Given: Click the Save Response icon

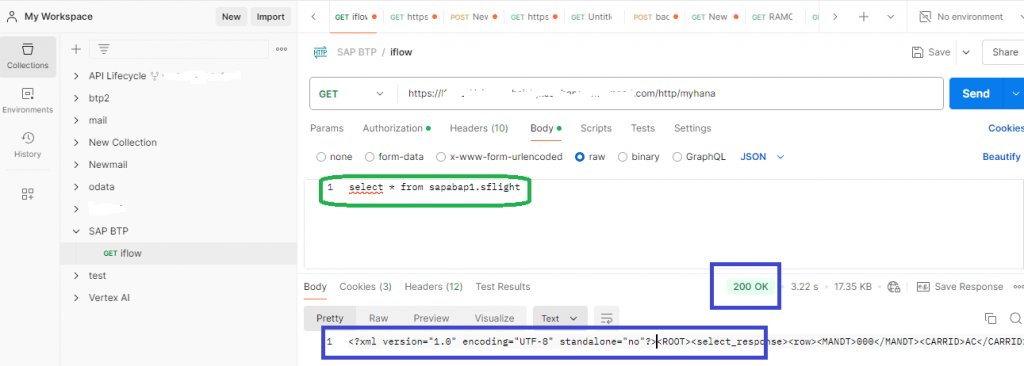Looking at the screenshot, I should (923, 286).
